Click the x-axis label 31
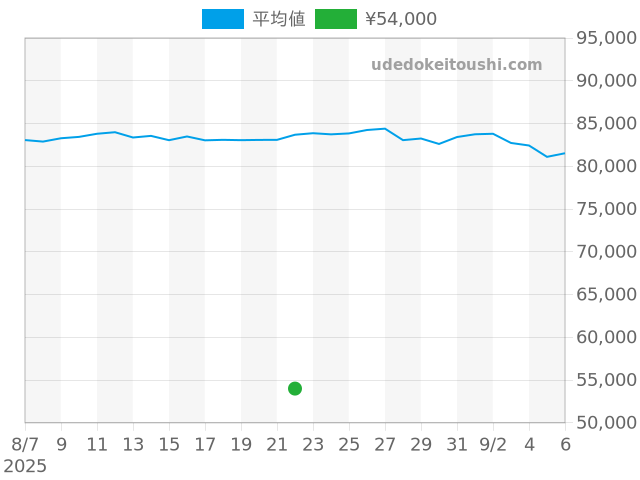Screen dimensions: 640x480 [457, 444]
